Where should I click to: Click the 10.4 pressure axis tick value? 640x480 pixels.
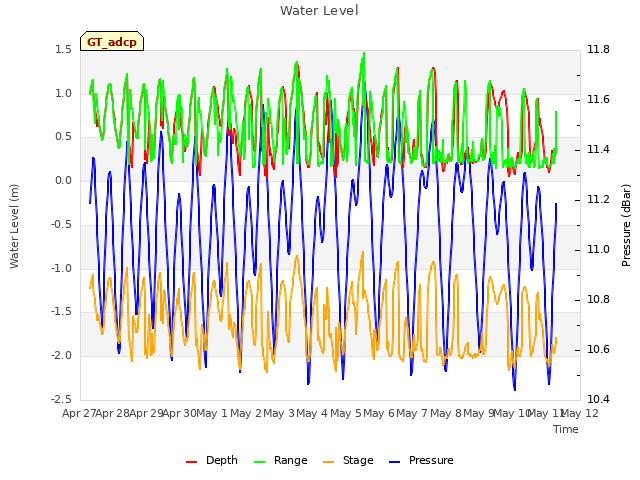point(598,399)
